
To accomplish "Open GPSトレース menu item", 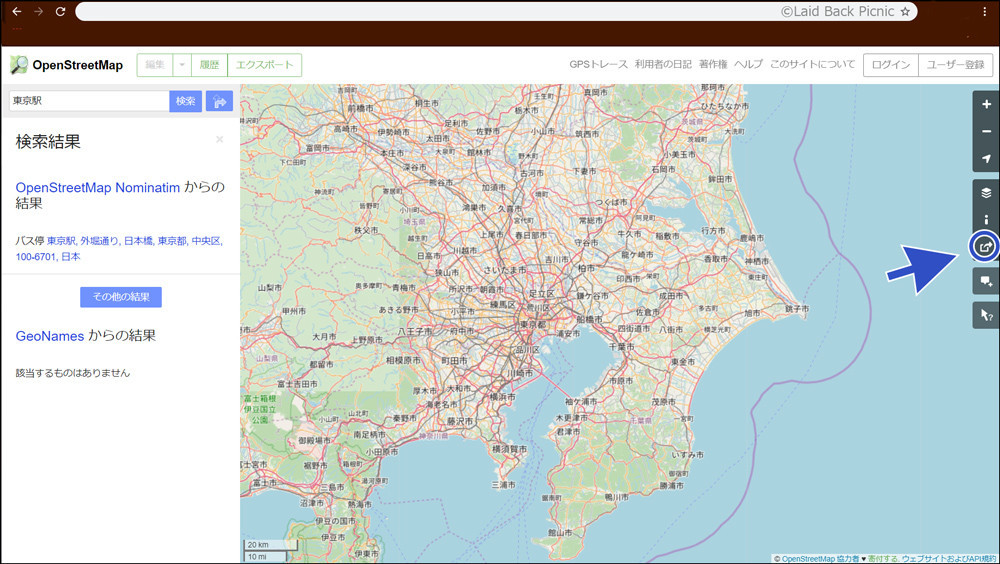I will pyautogui.click(x=598, y=64).
